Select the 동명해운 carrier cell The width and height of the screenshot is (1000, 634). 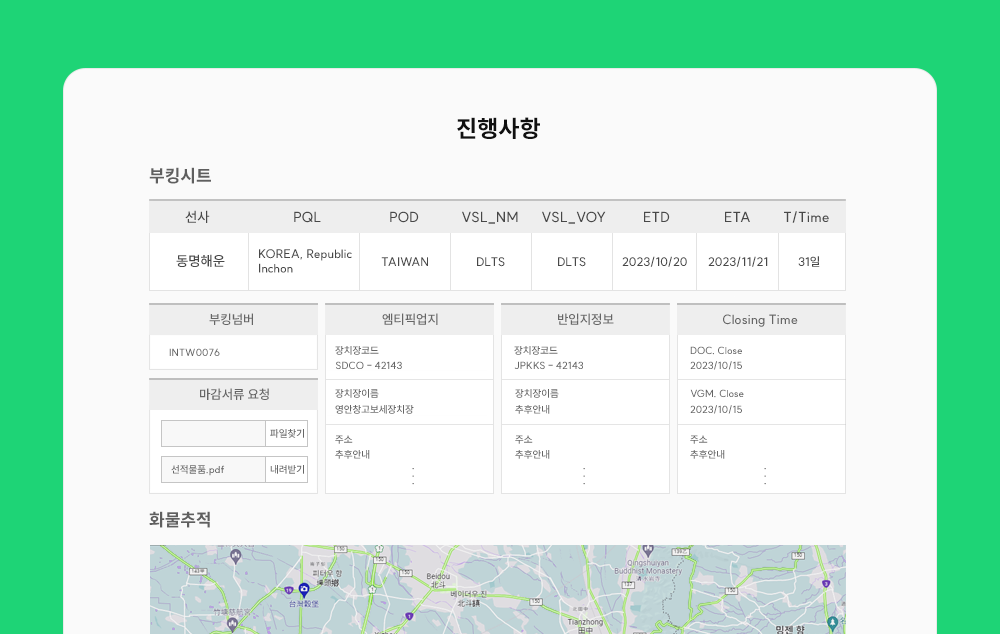pyautogui.click(x=200, y=261)
